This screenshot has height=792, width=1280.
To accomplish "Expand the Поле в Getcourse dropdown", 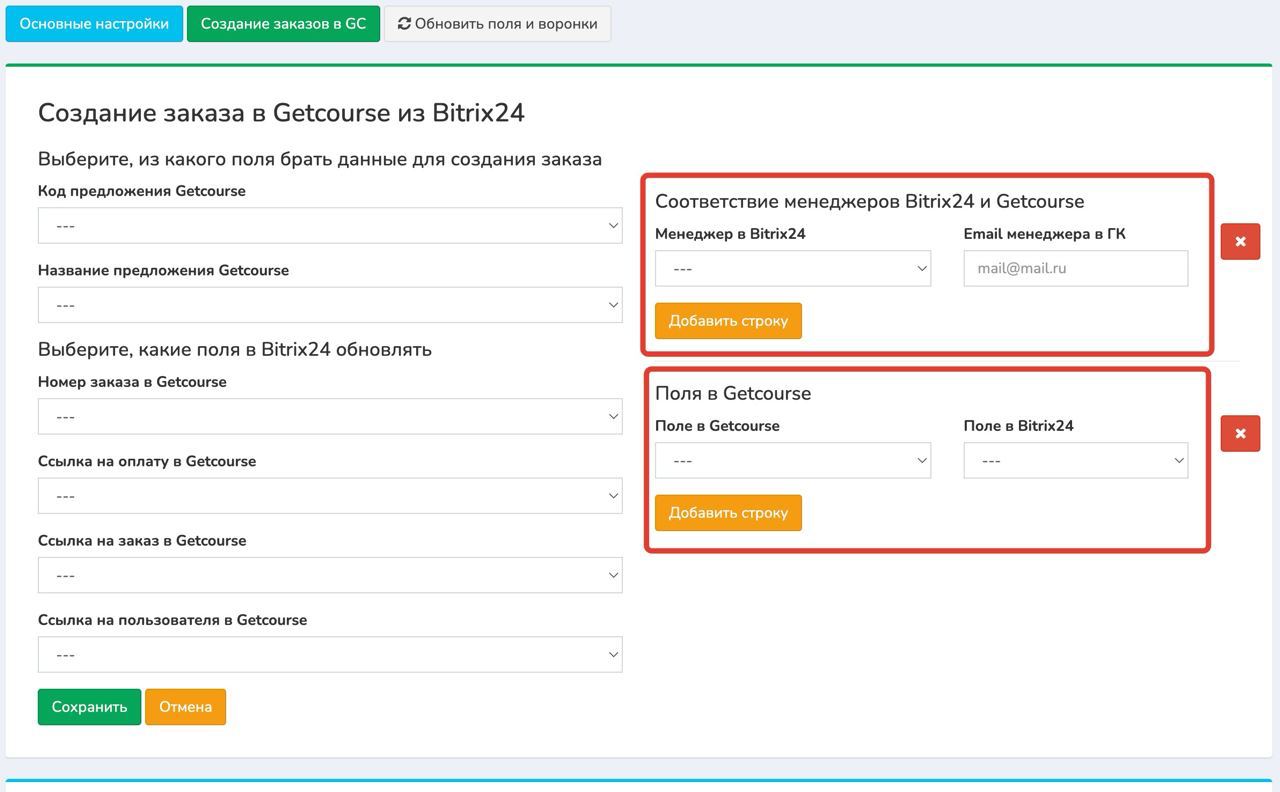I will coord(792,461).
